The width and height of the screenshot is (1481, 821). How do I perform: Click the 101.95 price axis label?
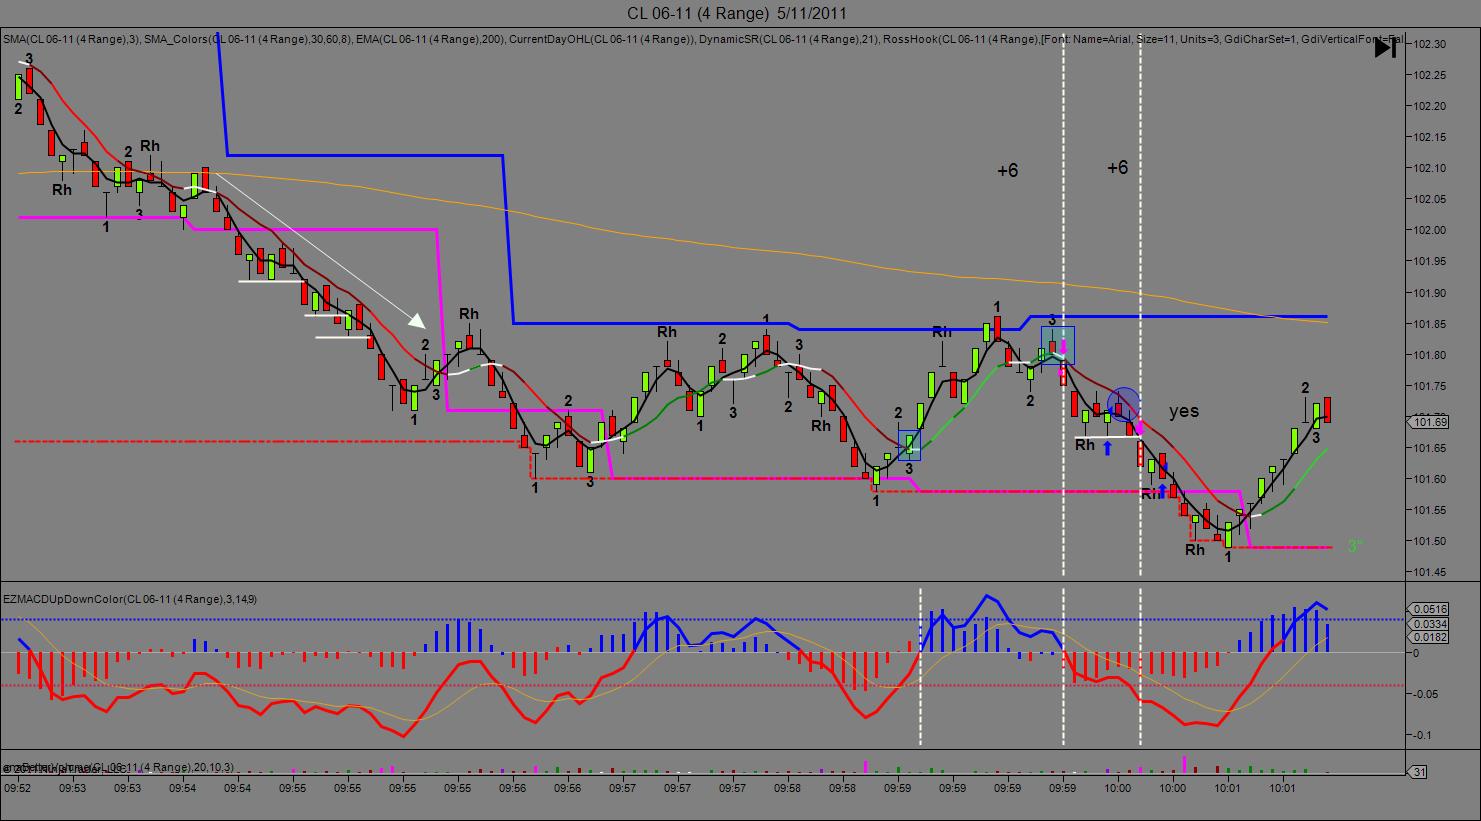tap(1431, 262)
